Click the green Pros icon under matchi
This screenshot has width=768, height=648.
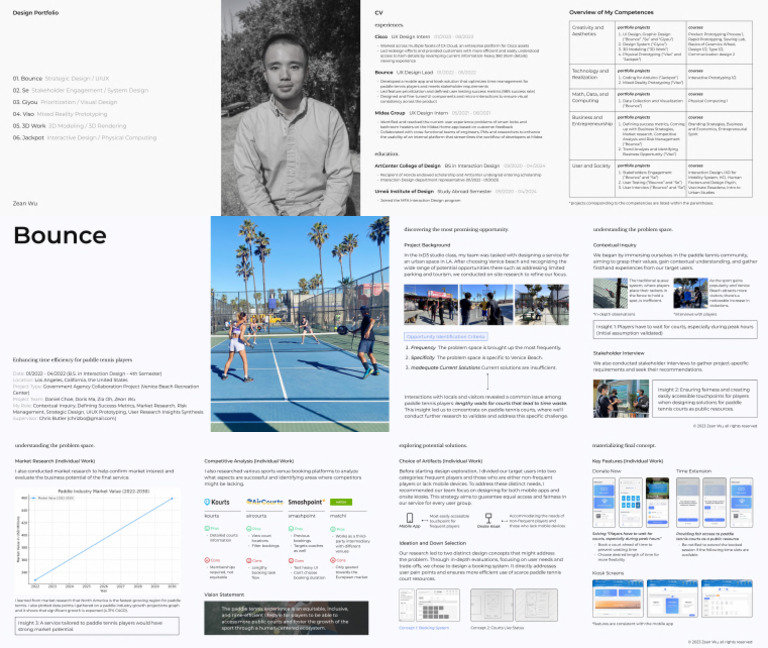pos(333,529)
